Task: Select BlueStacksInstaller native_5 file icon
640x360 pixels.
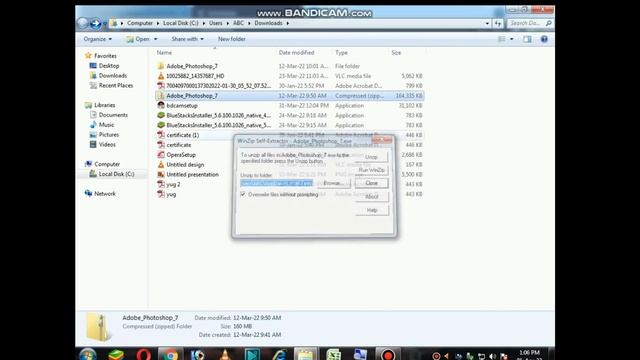Action: [161, 125]
